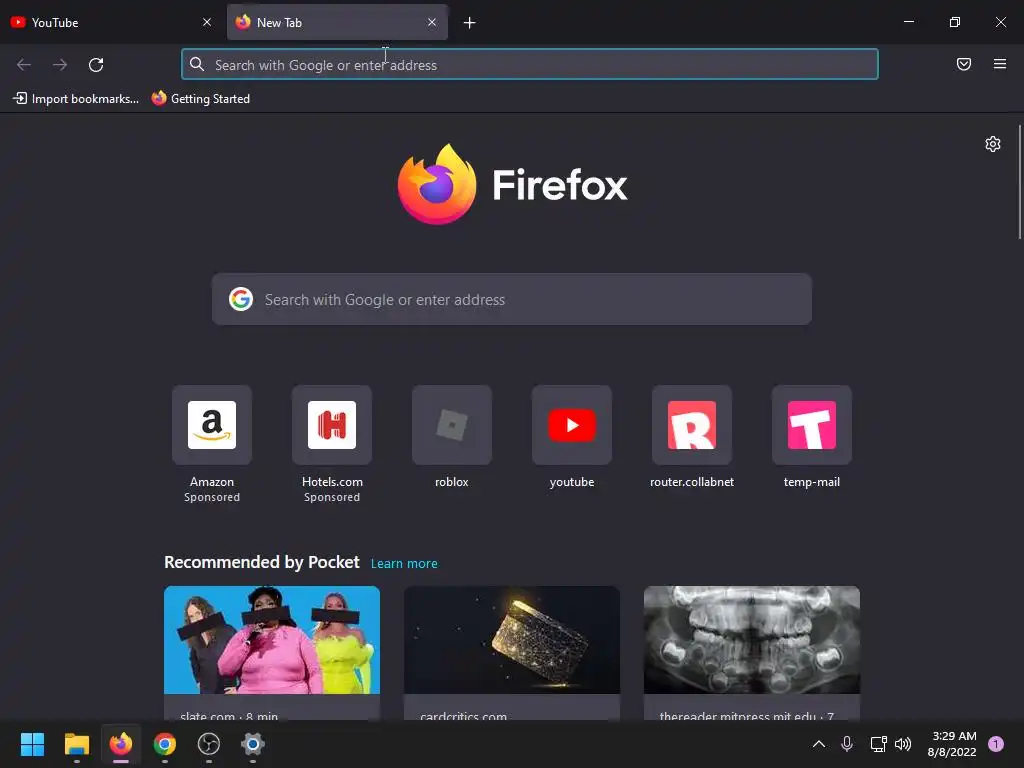Click the page Google search box

pos(512,299)
